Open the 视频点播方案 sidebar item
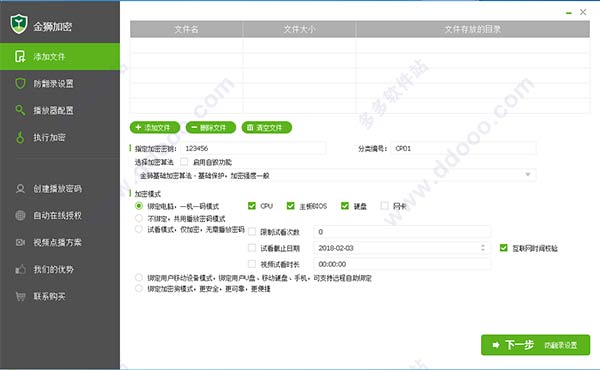Screen dimensions: 600x370 tap(60, 242)
